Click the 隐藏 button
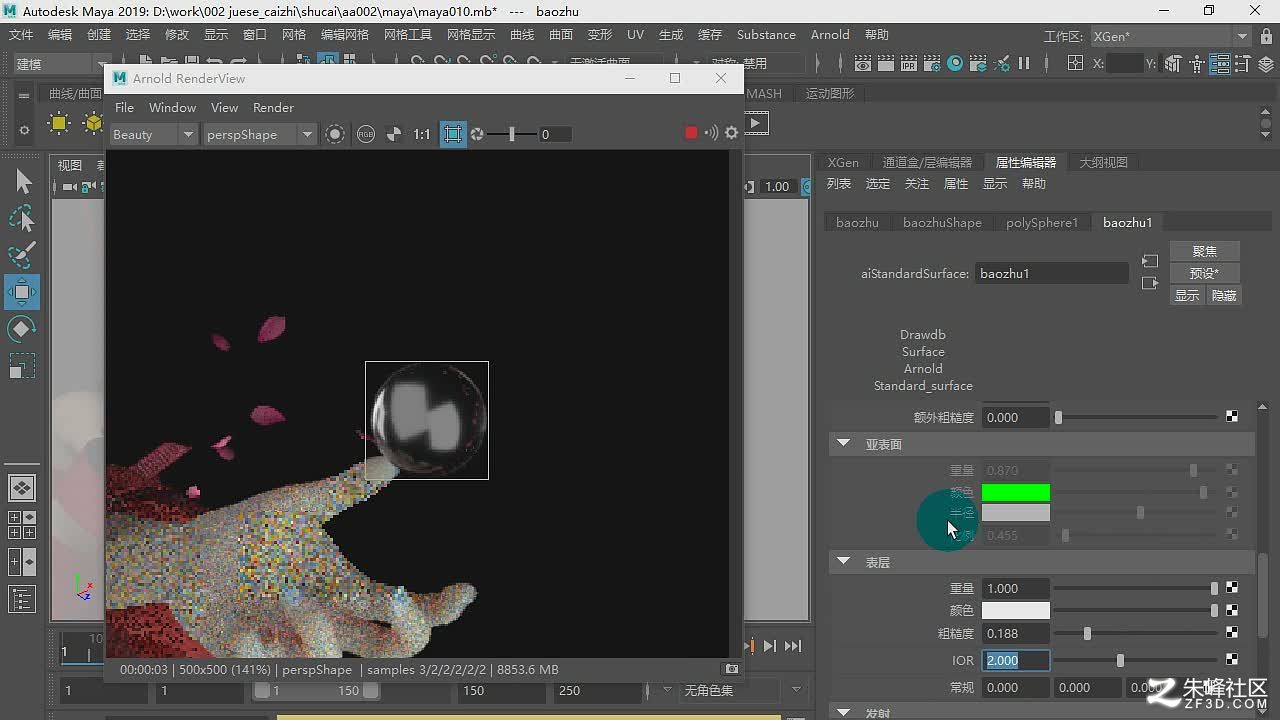Viewport: 1280px width, 720px height. (x=1224, y=295)
